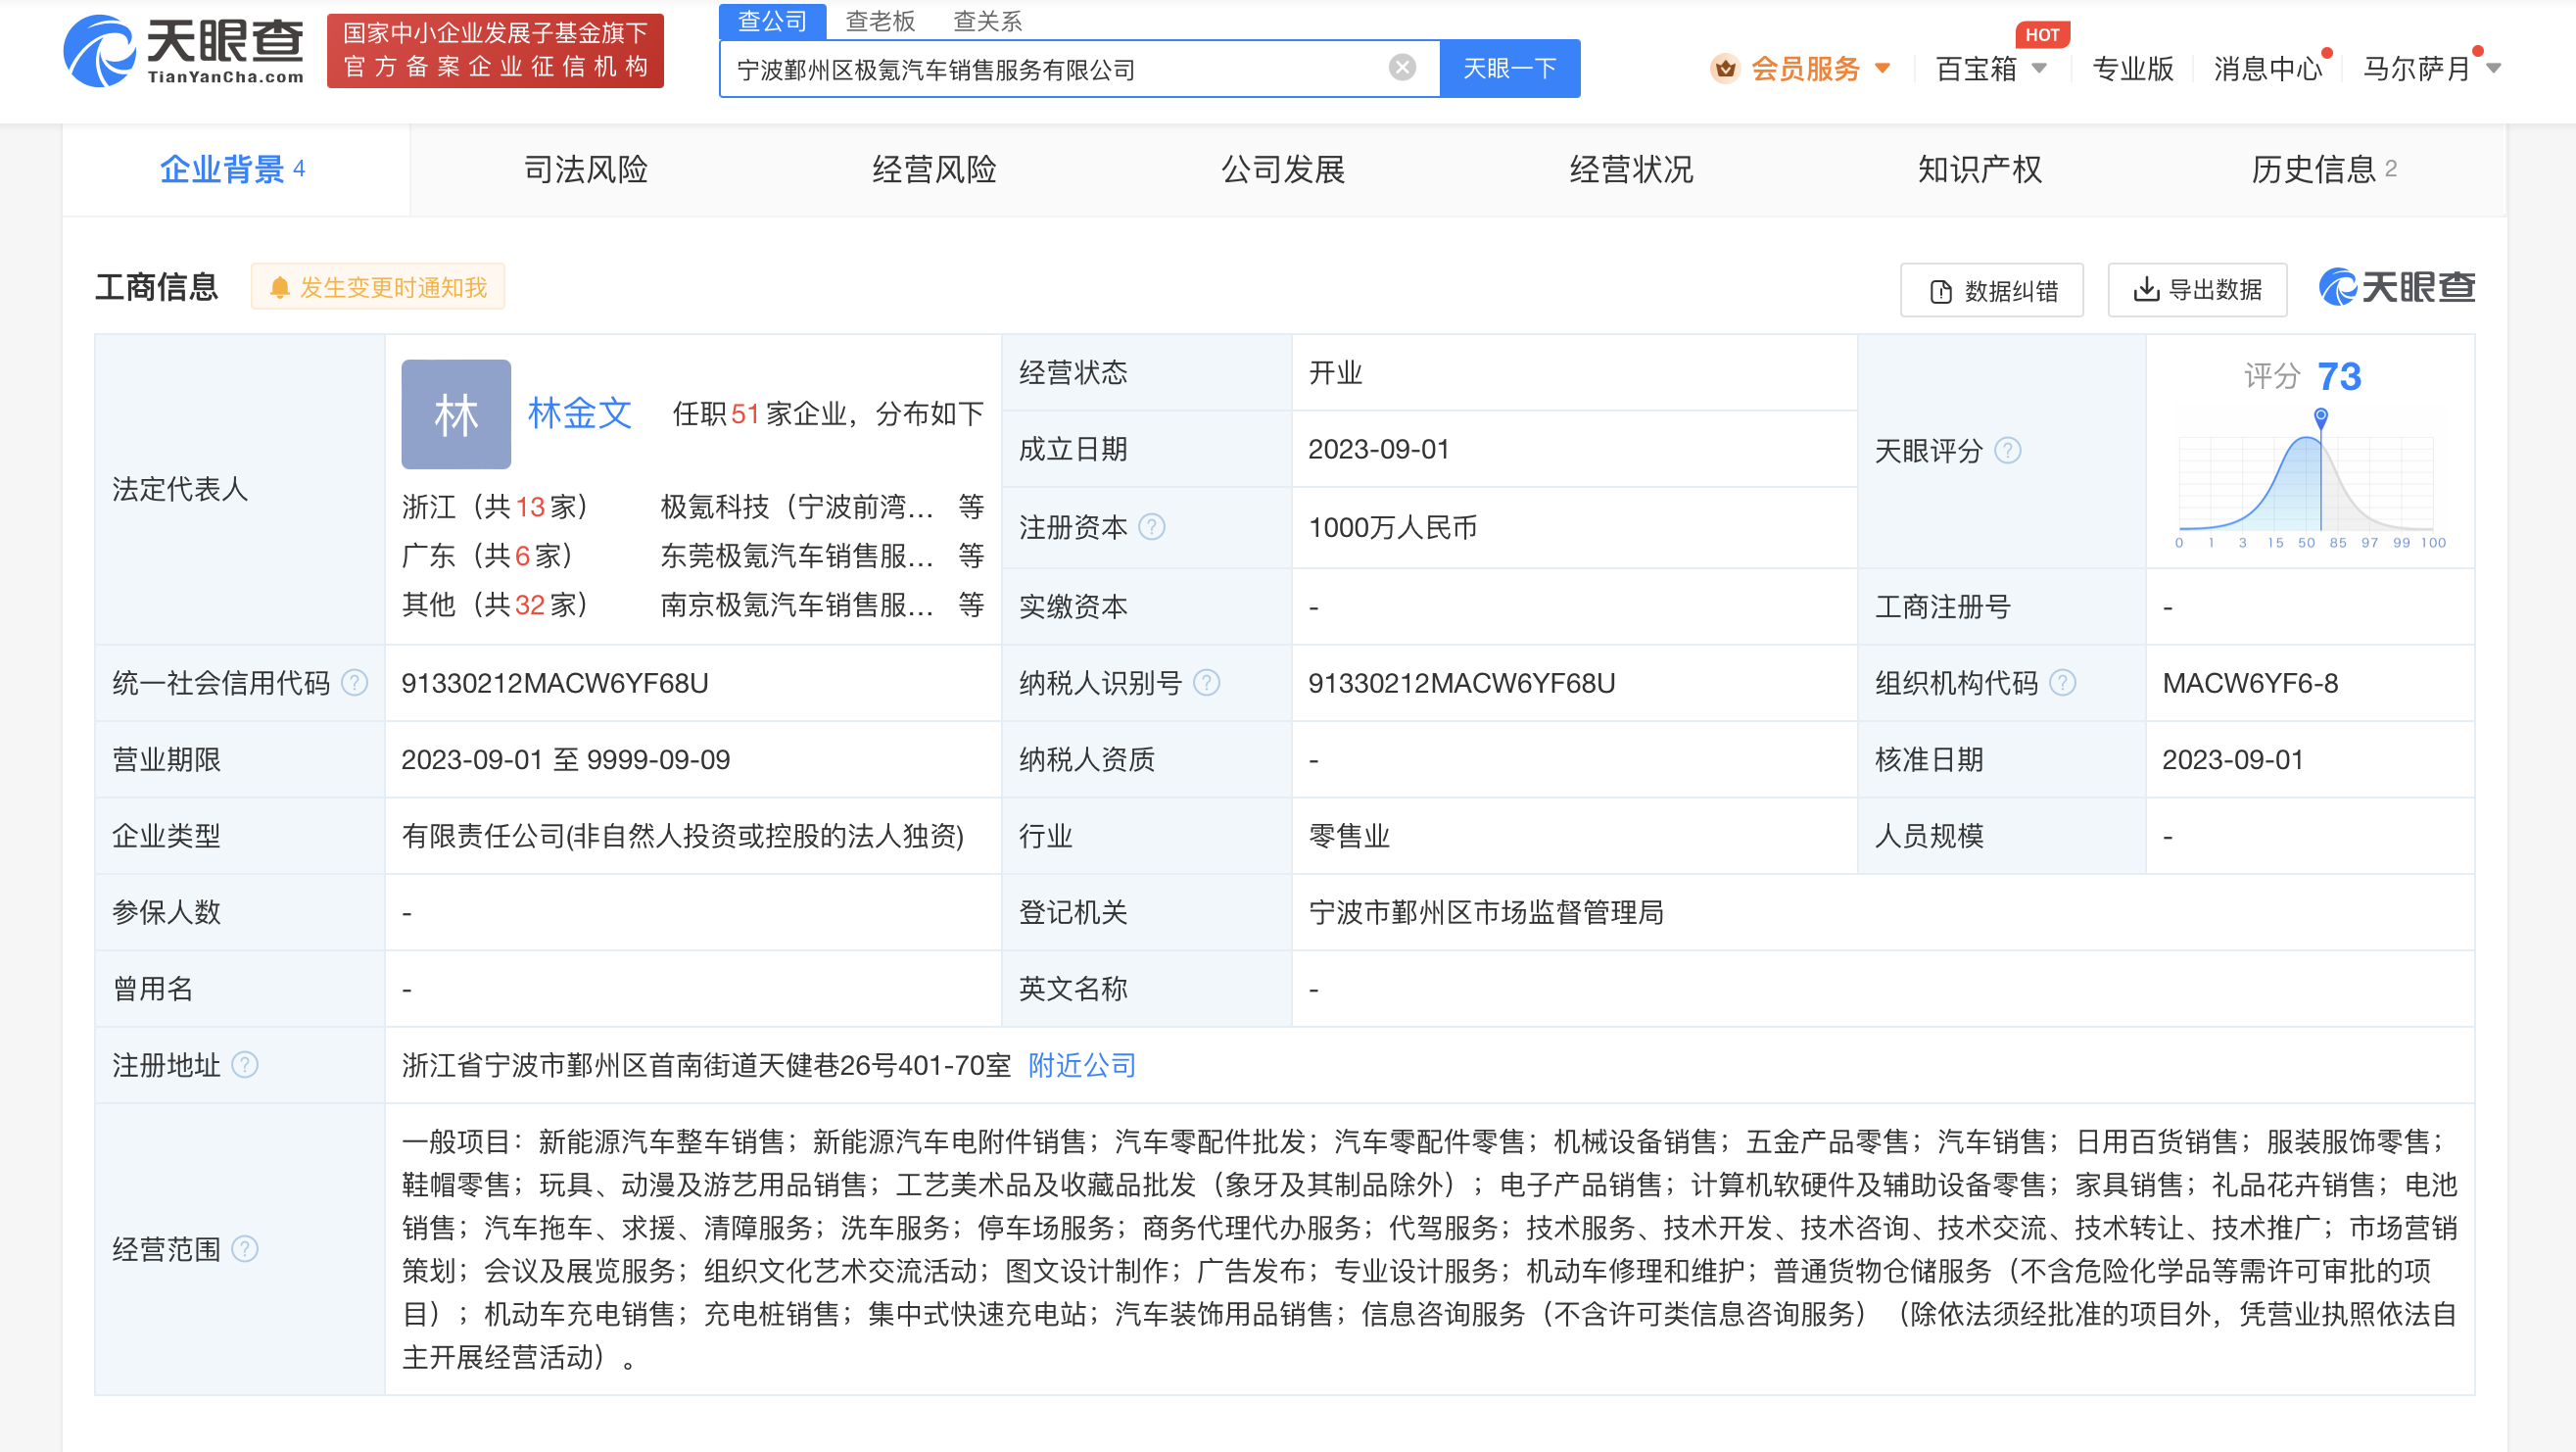This screenshot has width=2576, height=1452.
Task: Click the question mark beside 组织机构代码
Action: [2063, 683]
